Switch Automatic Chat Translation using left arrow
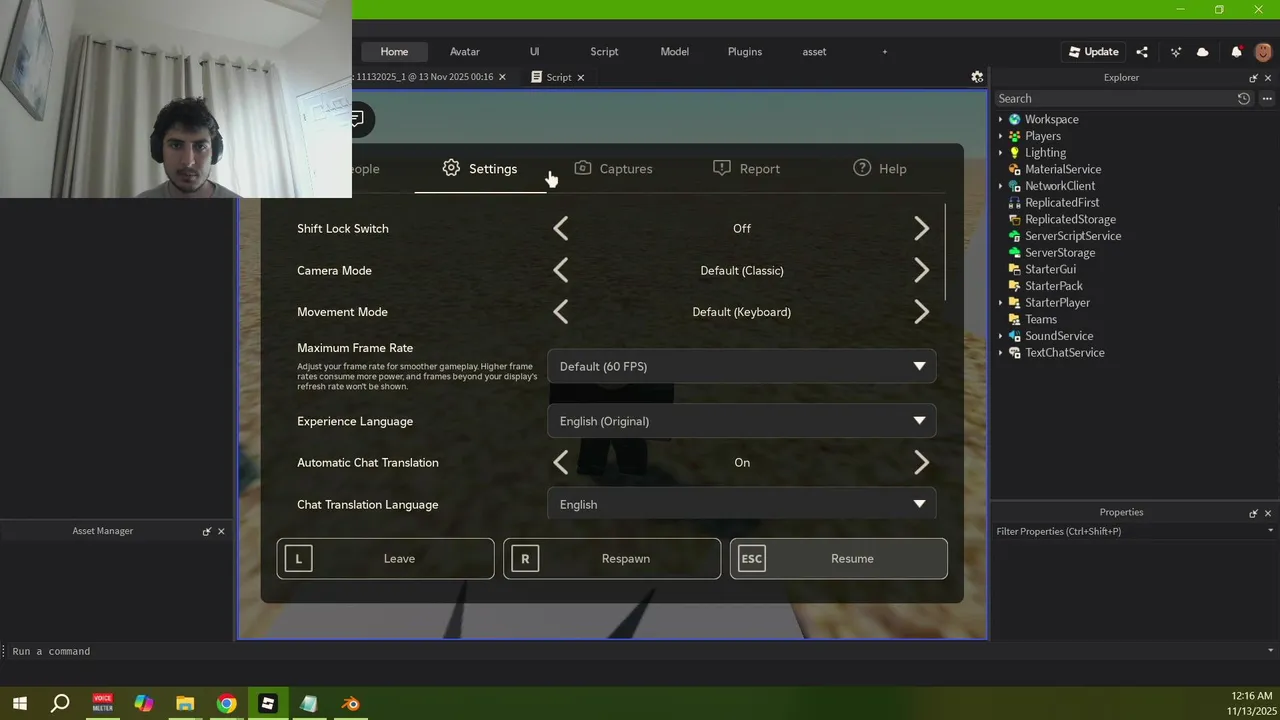This screenshot has height=720, width=1280. pos(561,463)
